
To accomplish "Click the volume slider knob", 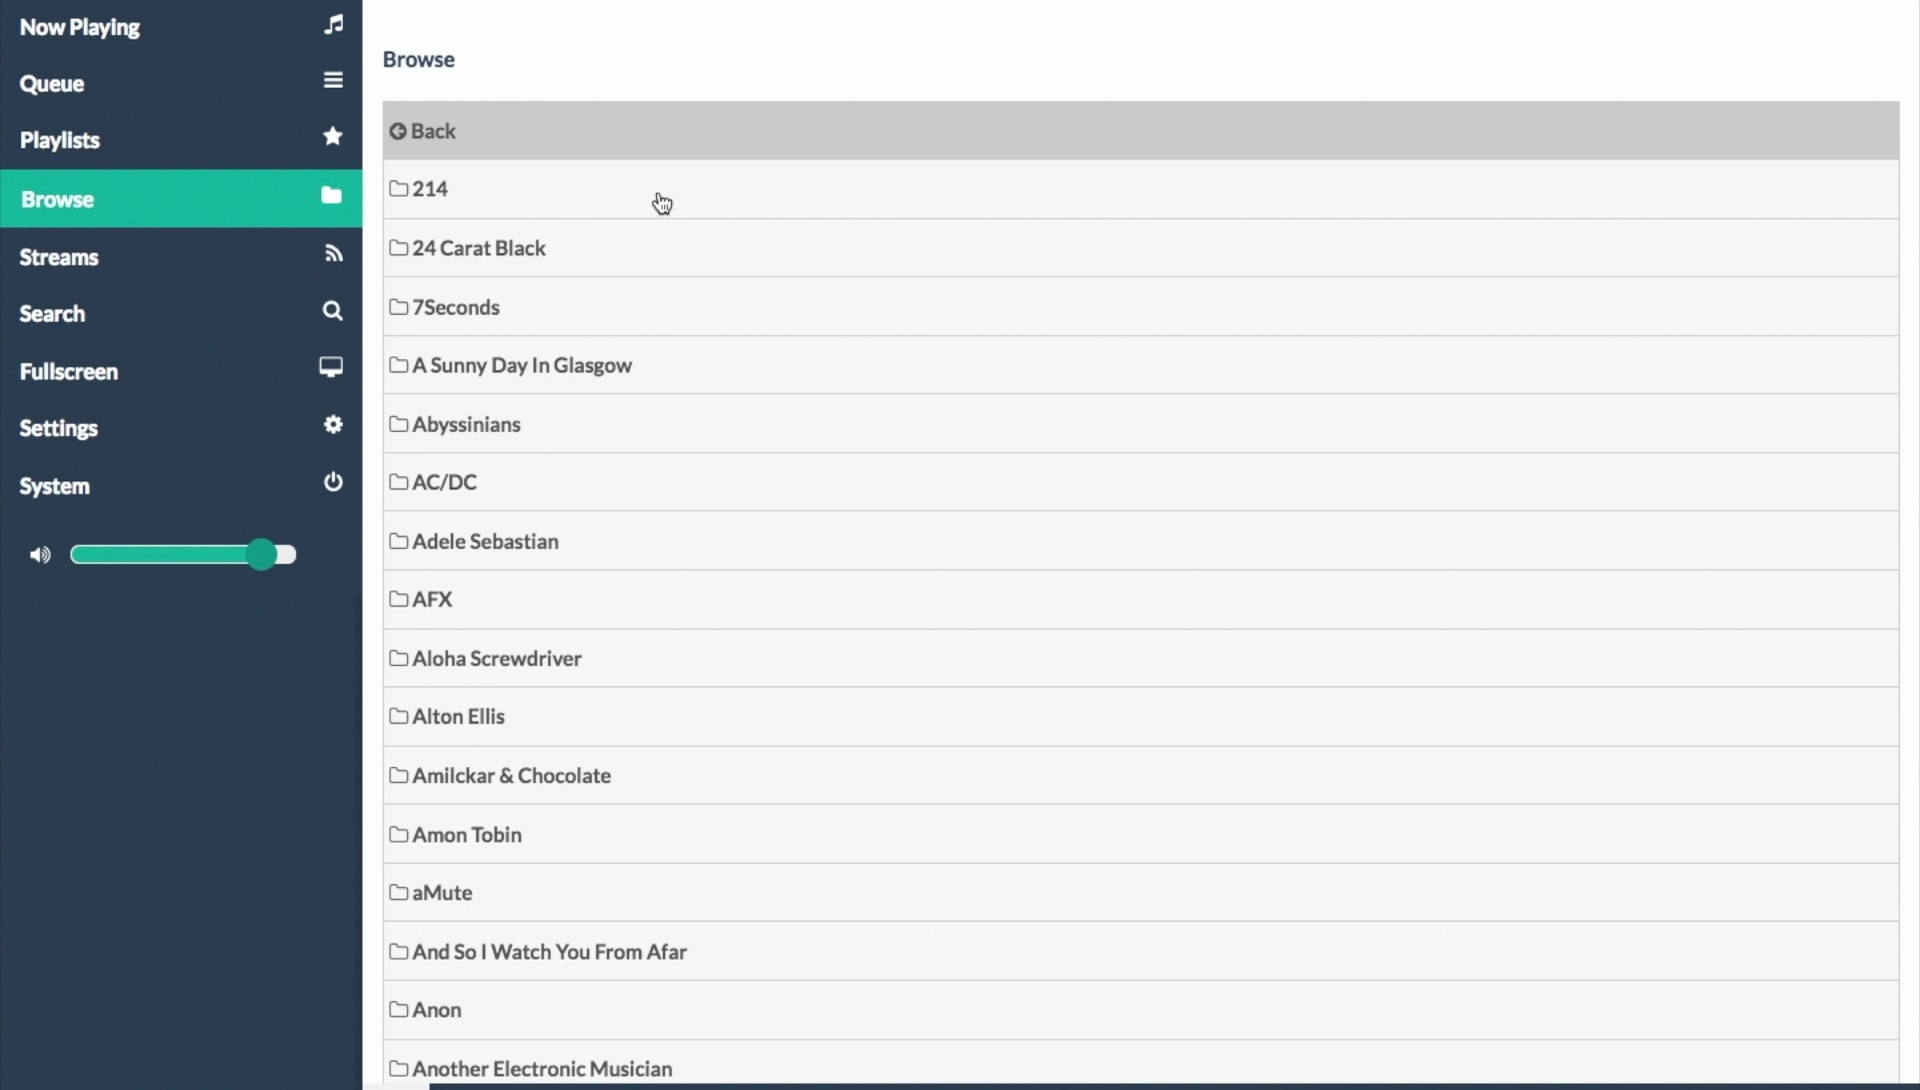I will click(262, 555).
